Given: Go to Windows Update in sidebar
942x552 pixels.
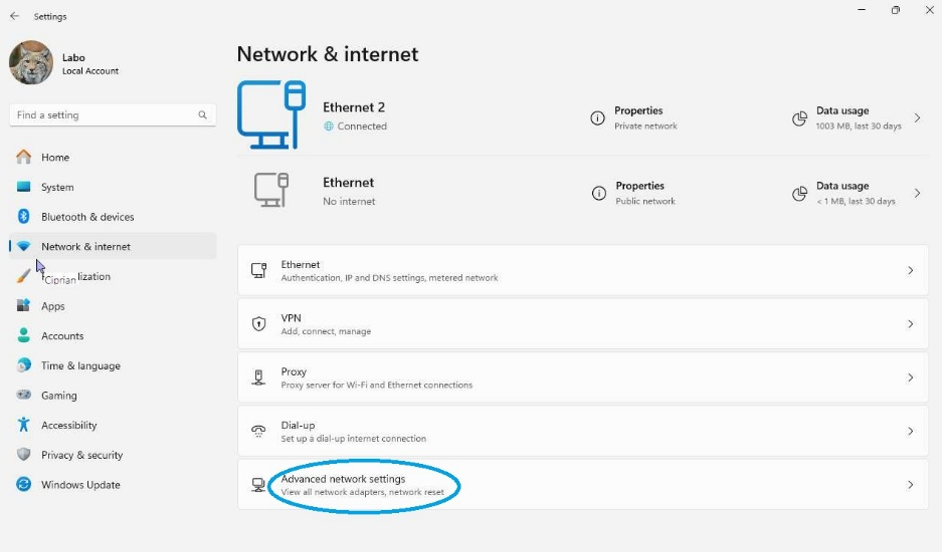Looking at the screenshot, I should [80, 485].
